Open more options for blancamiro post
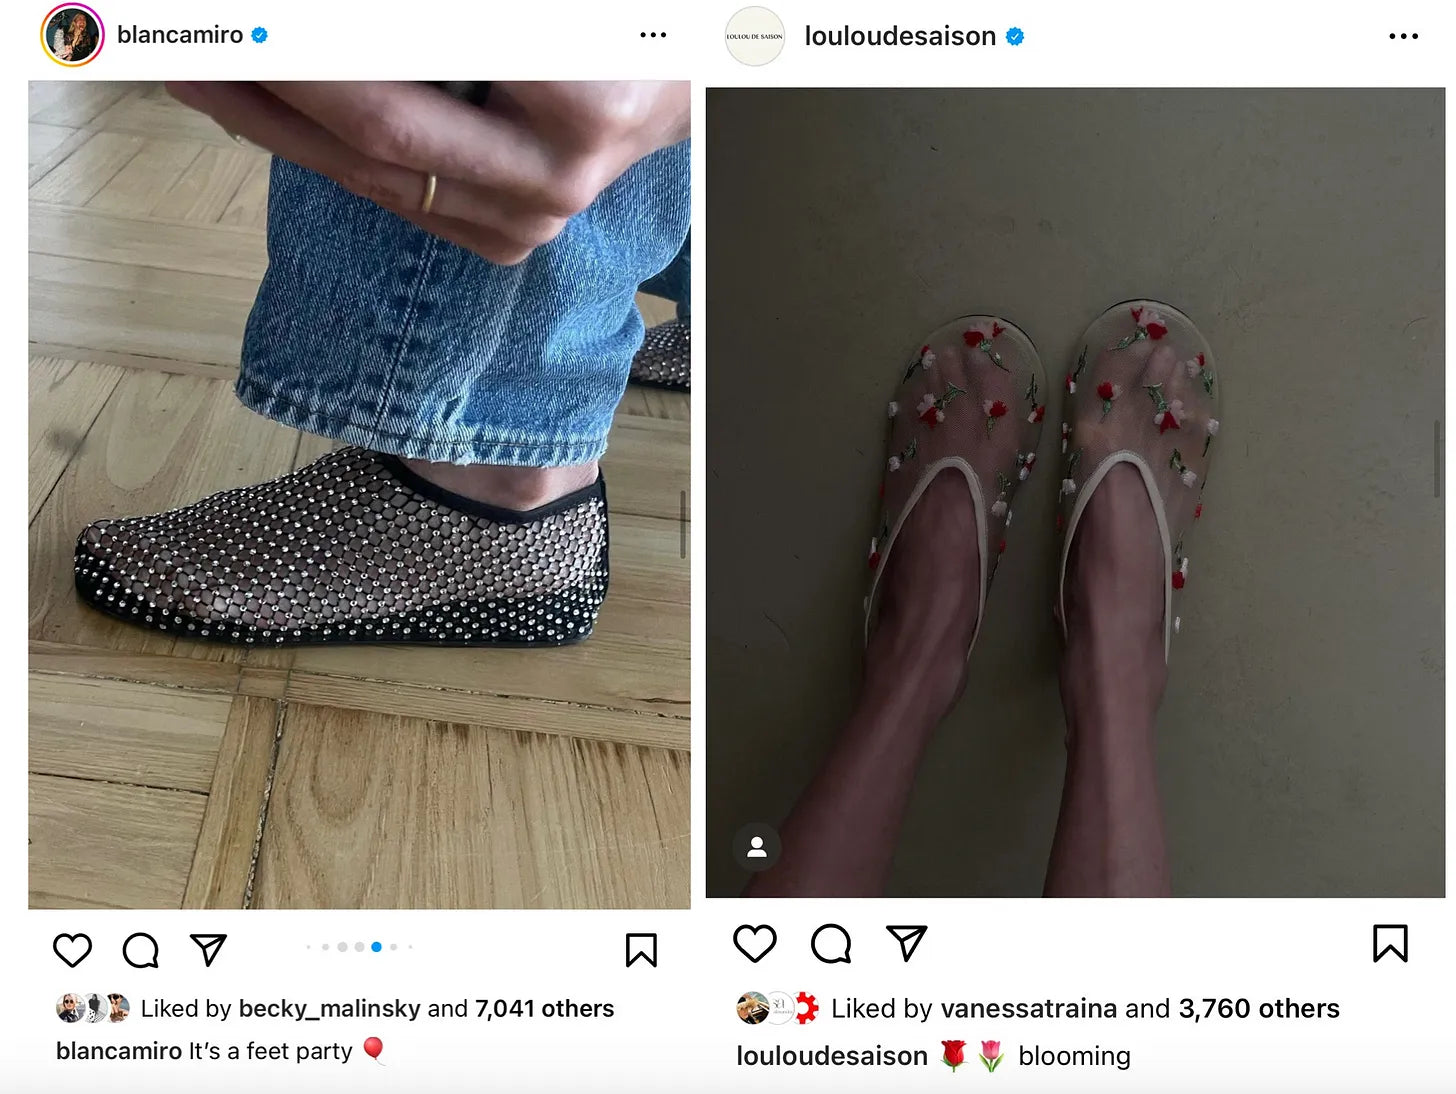Screen dimensions: 1456x1094 (x=653, y=35)
